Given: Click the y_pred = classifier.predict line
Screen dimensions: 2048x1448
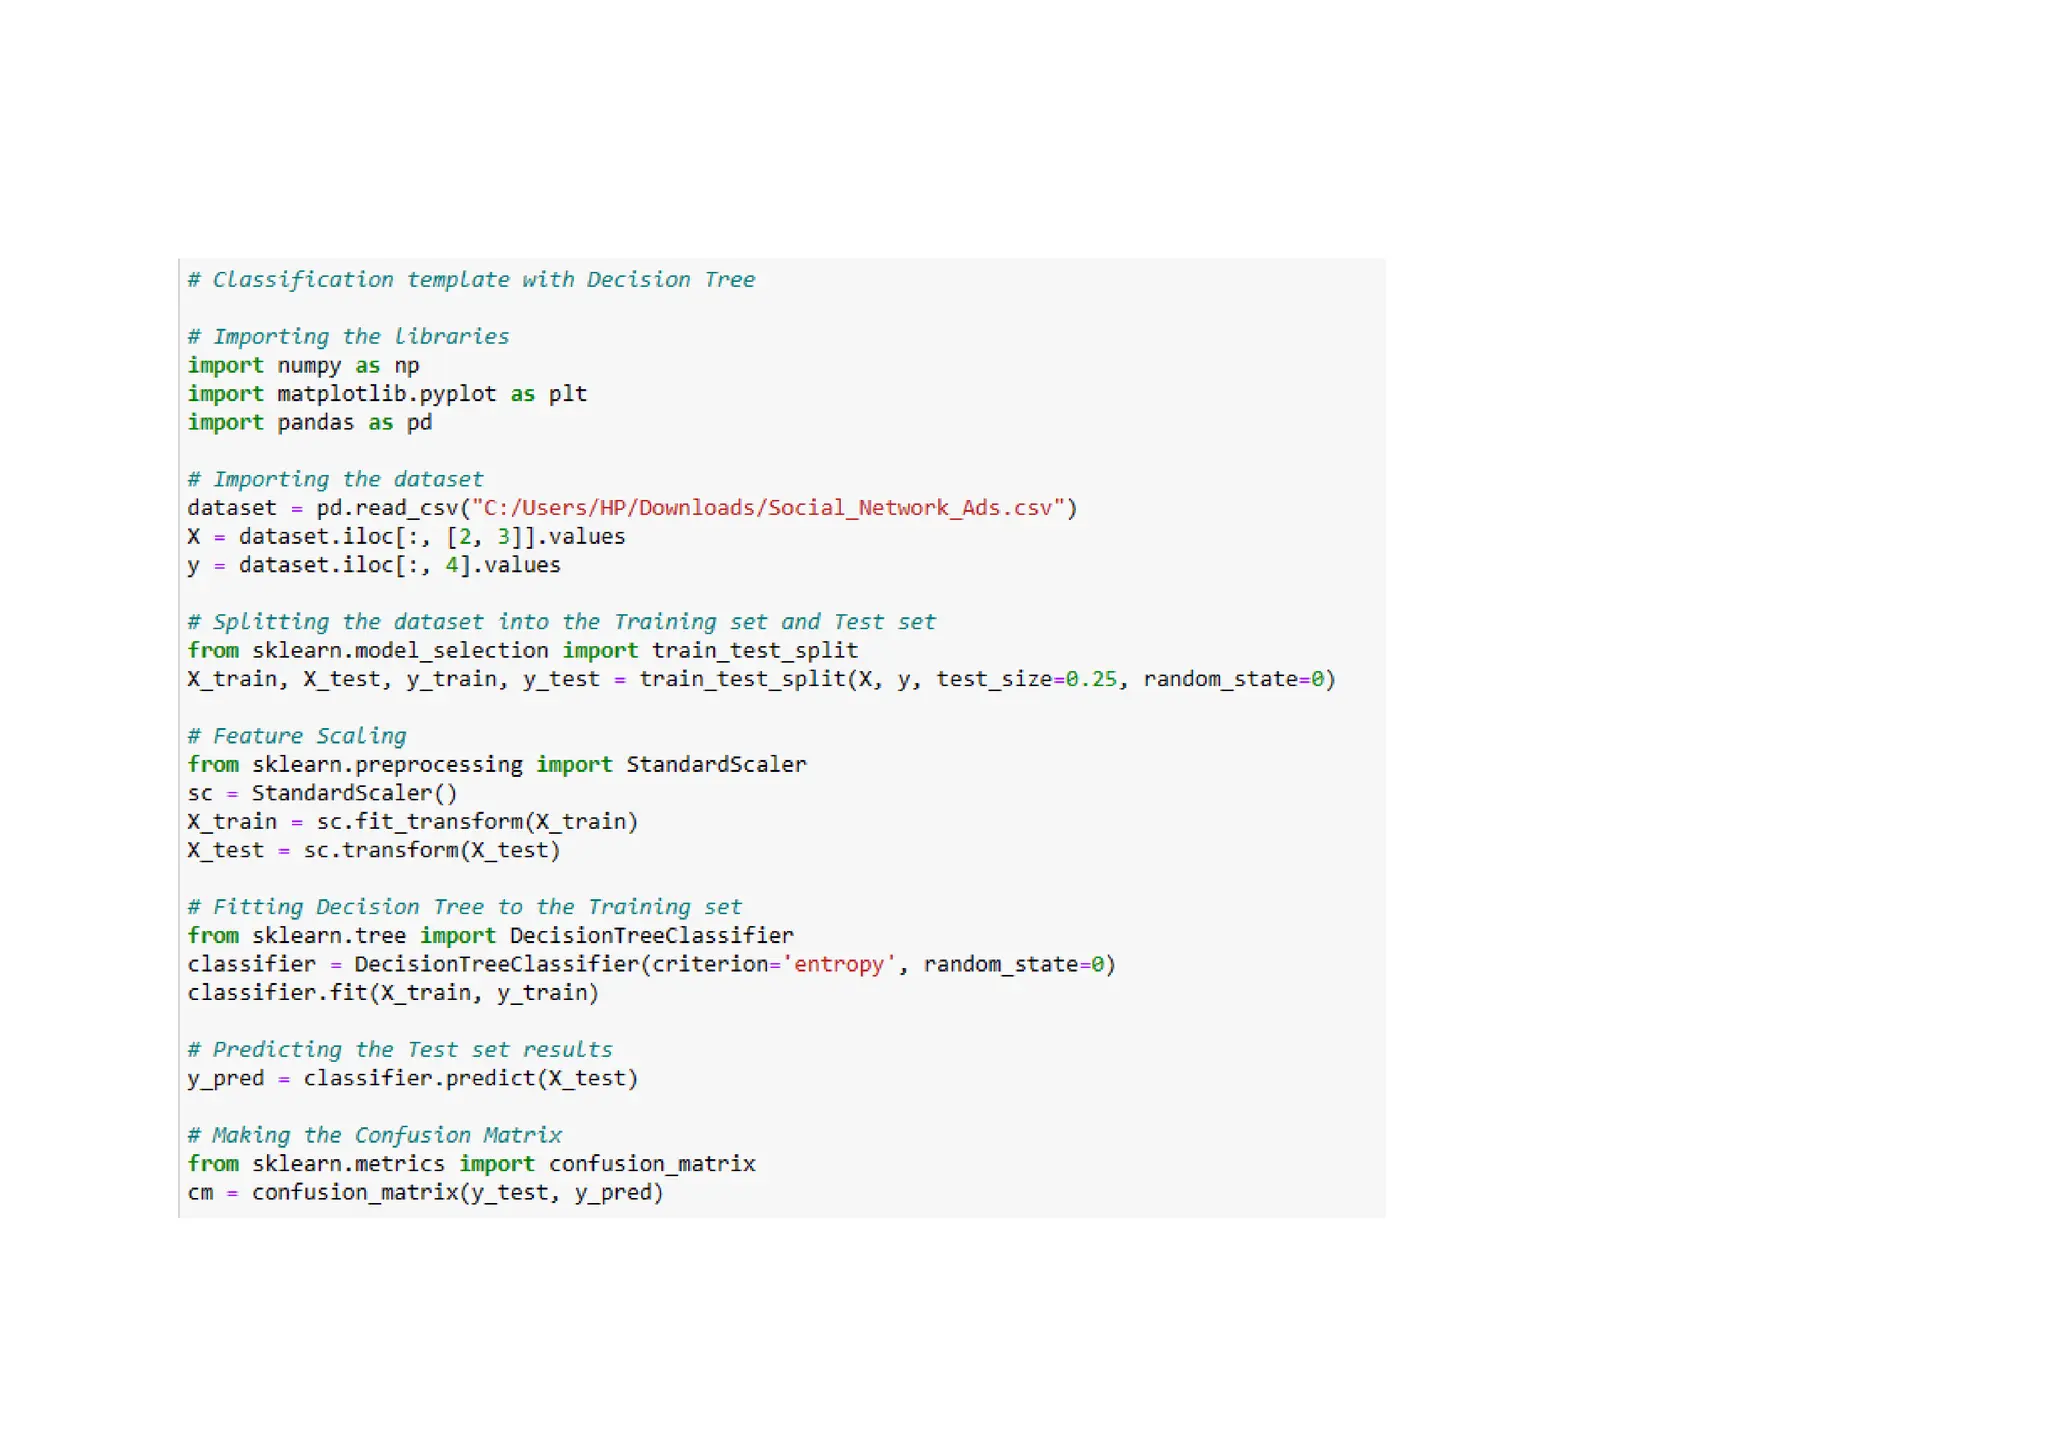Looking at the screenshot, I should coord(412,1079).
